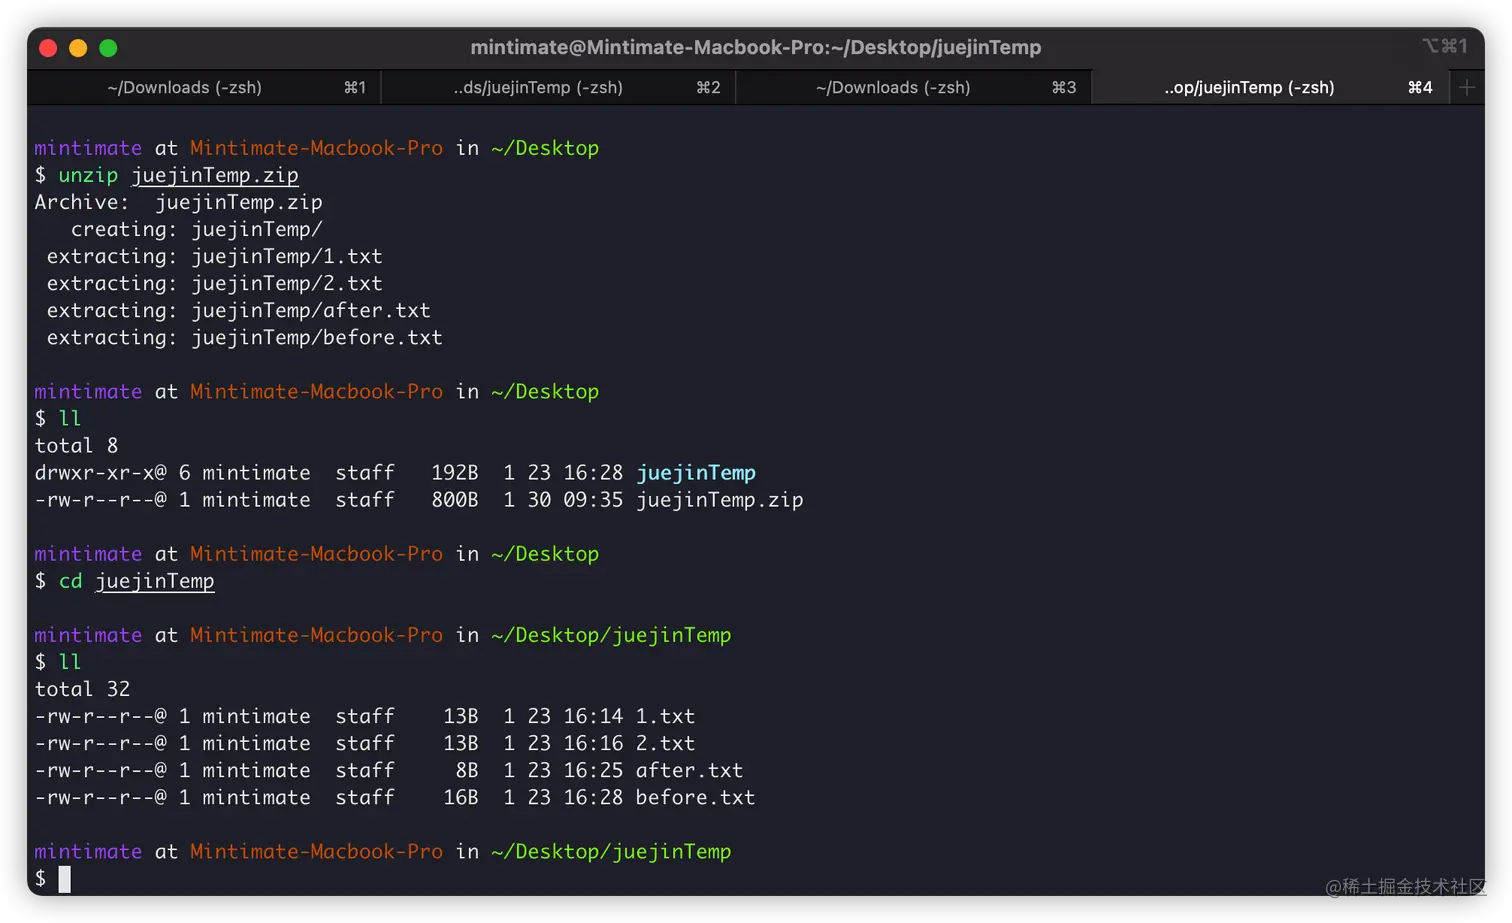
Task: Click the 'creating: juejinTemp/' line
Action: click(196, 229)
